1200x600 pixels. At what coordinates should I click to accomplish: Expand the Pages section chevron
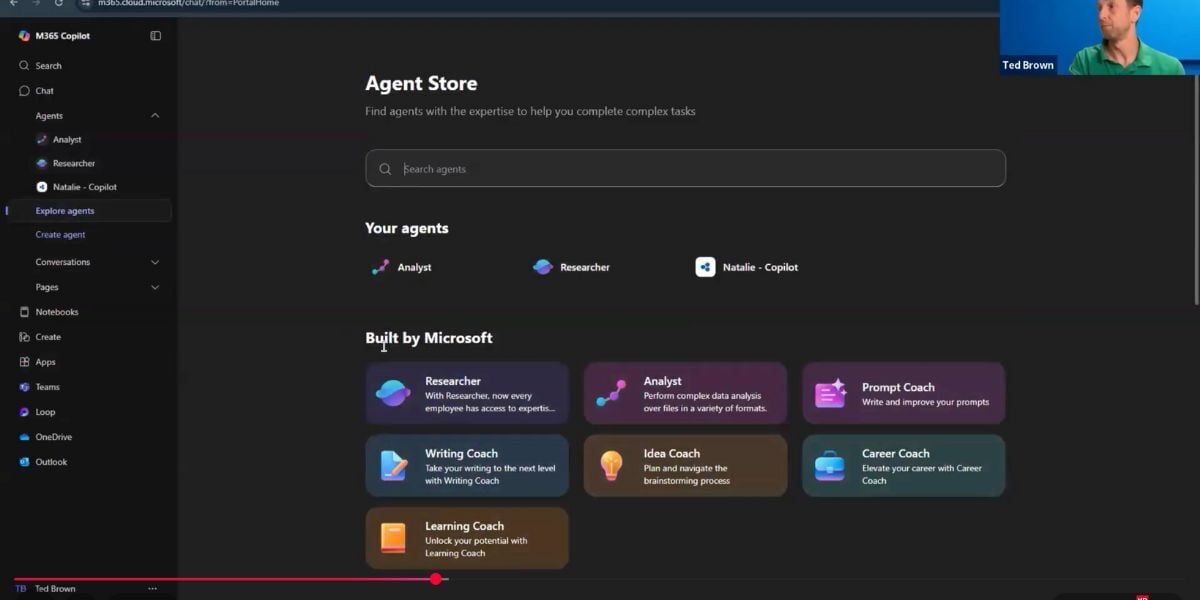click(x=155, y=287)
